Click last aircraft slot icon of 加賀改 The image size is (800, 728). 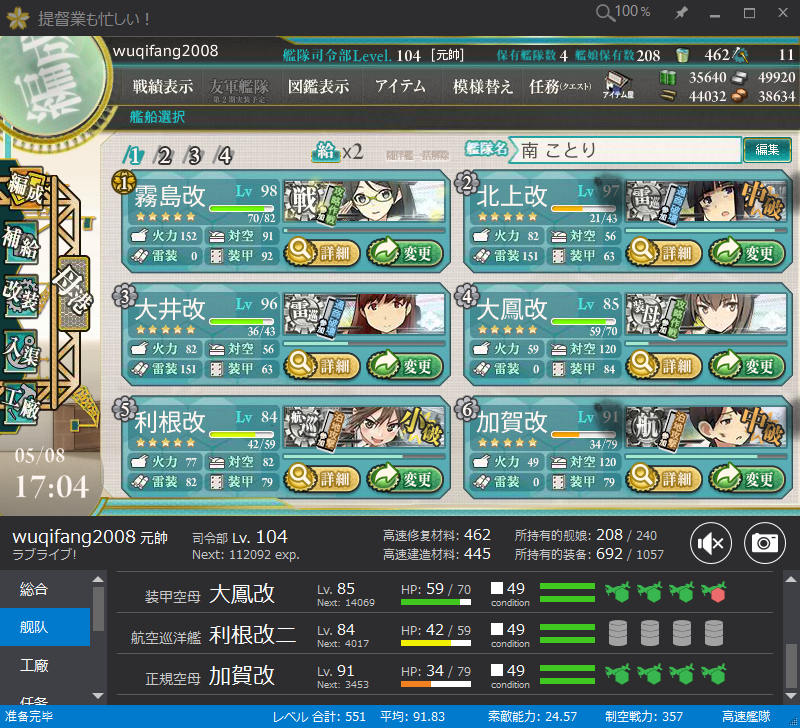[714, 674]
